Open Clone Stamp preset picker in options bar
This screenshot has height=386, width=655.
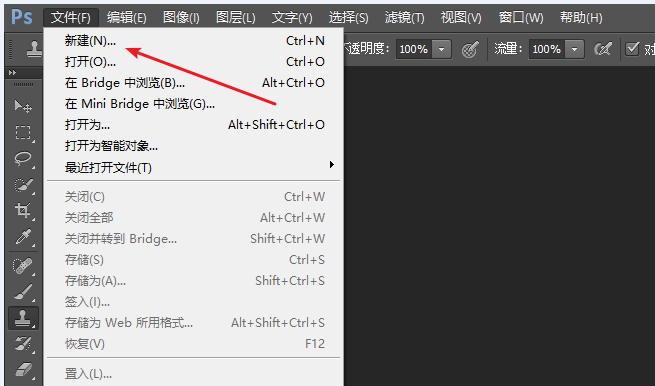[x=34, y=49]
